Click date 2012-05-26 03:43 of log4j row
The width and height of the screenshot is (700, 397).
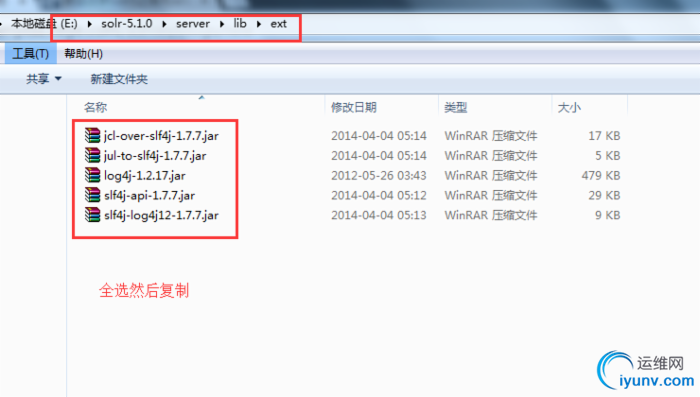pyautogui.click(x=379, y=176)
